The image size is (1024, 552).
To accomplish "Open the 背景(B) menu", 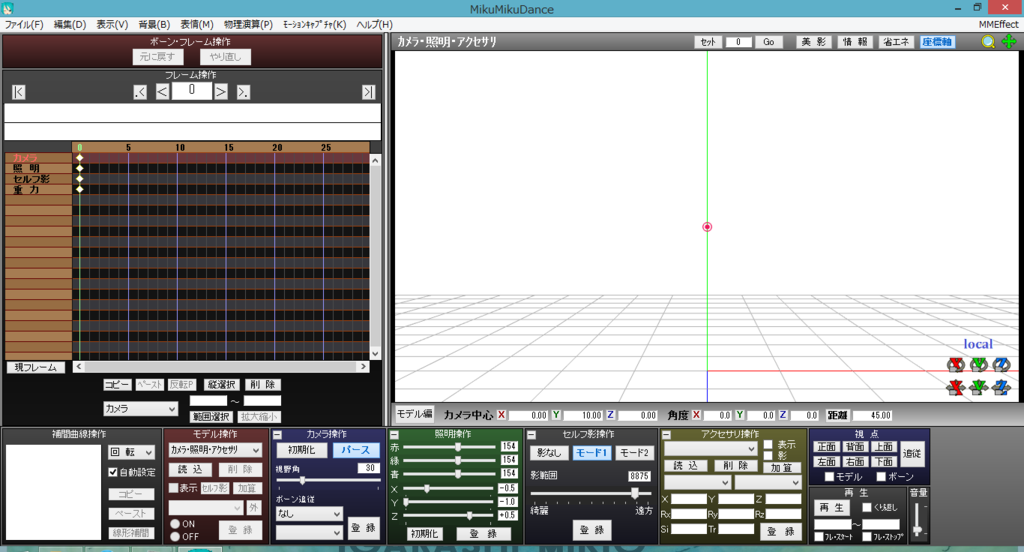I will click(x=154, y=24).
